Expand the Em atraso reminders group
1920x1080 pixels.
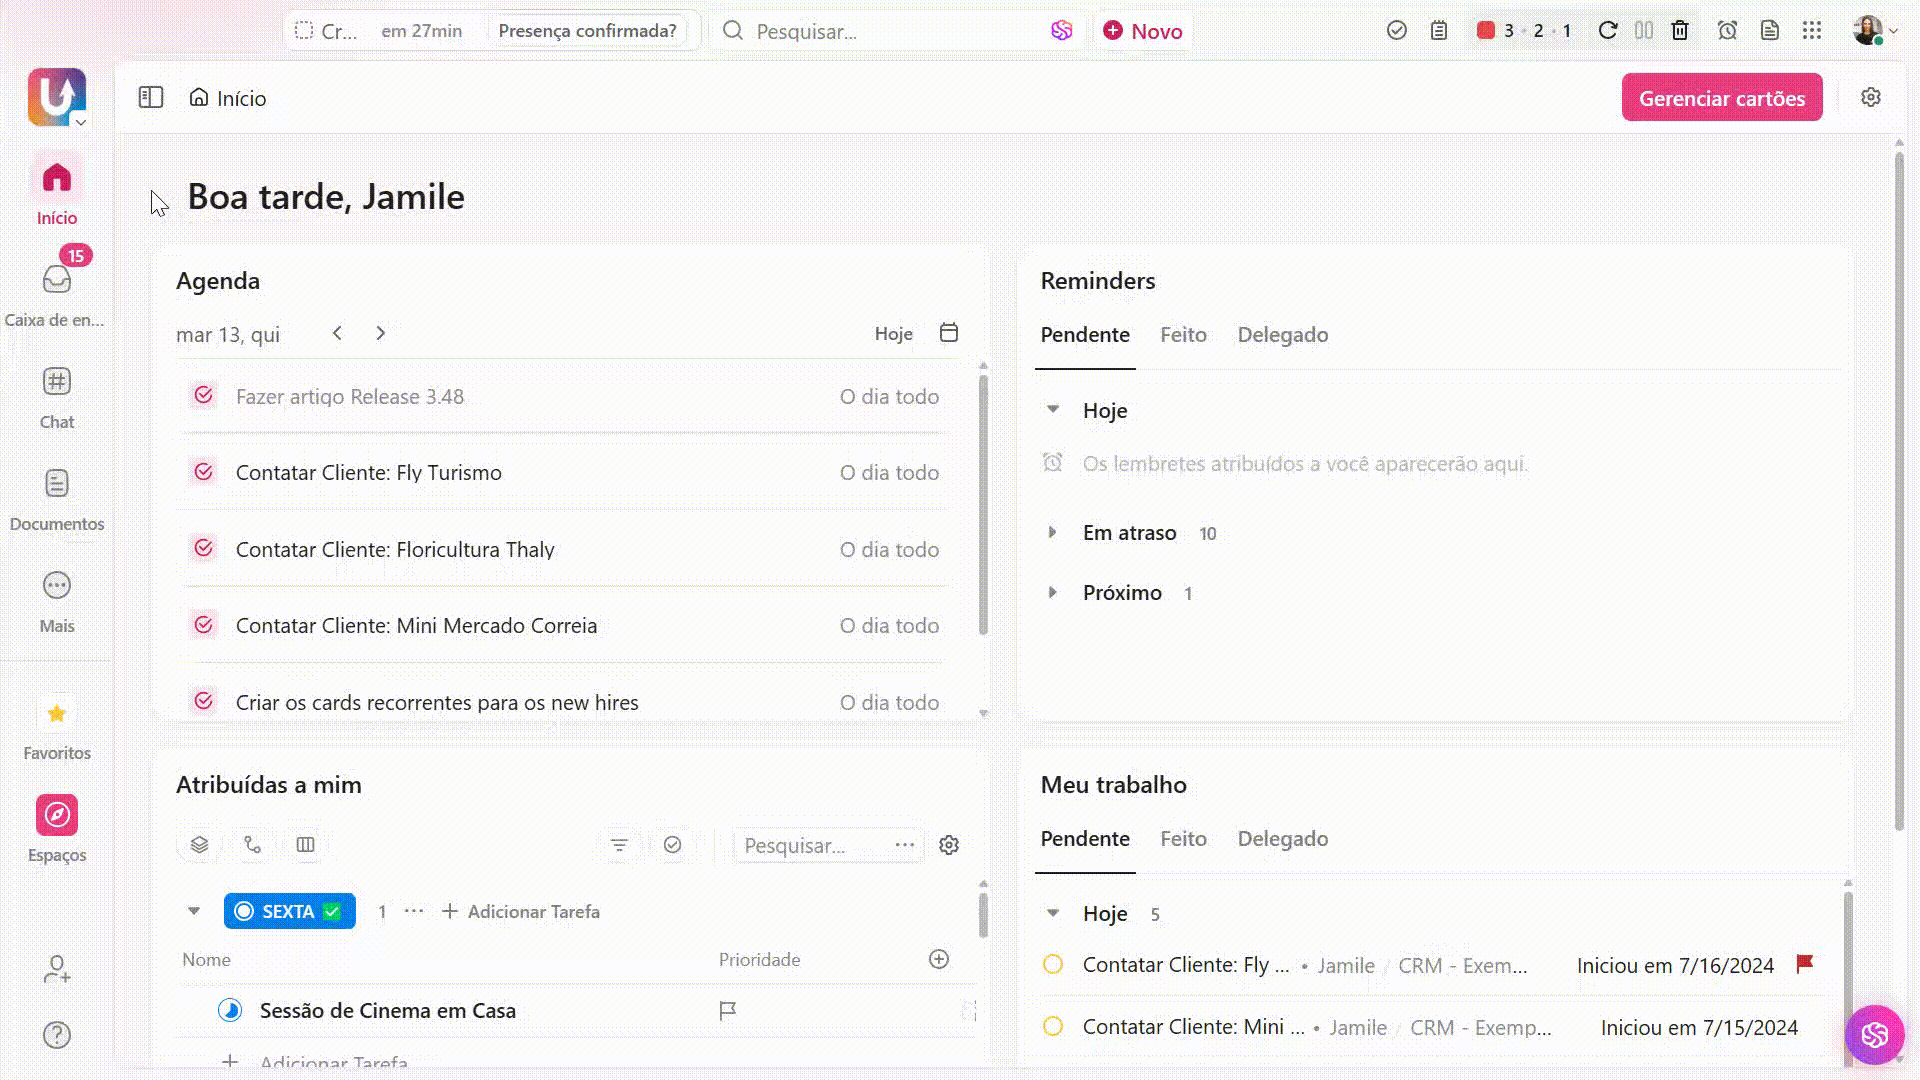point(1052,533)
